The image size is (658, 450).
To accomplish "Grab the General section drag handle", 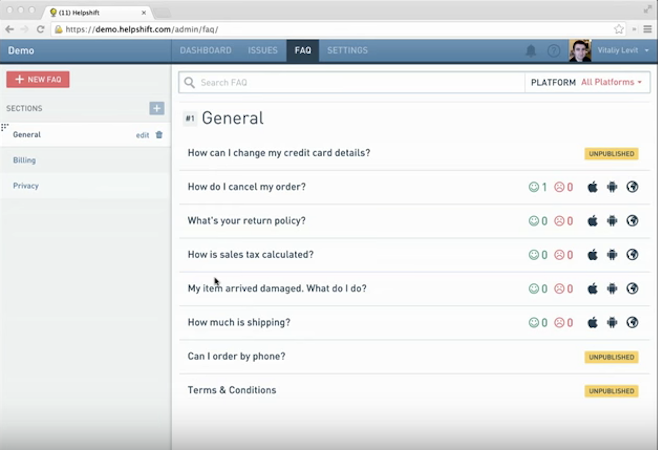I will click(5, 127).
